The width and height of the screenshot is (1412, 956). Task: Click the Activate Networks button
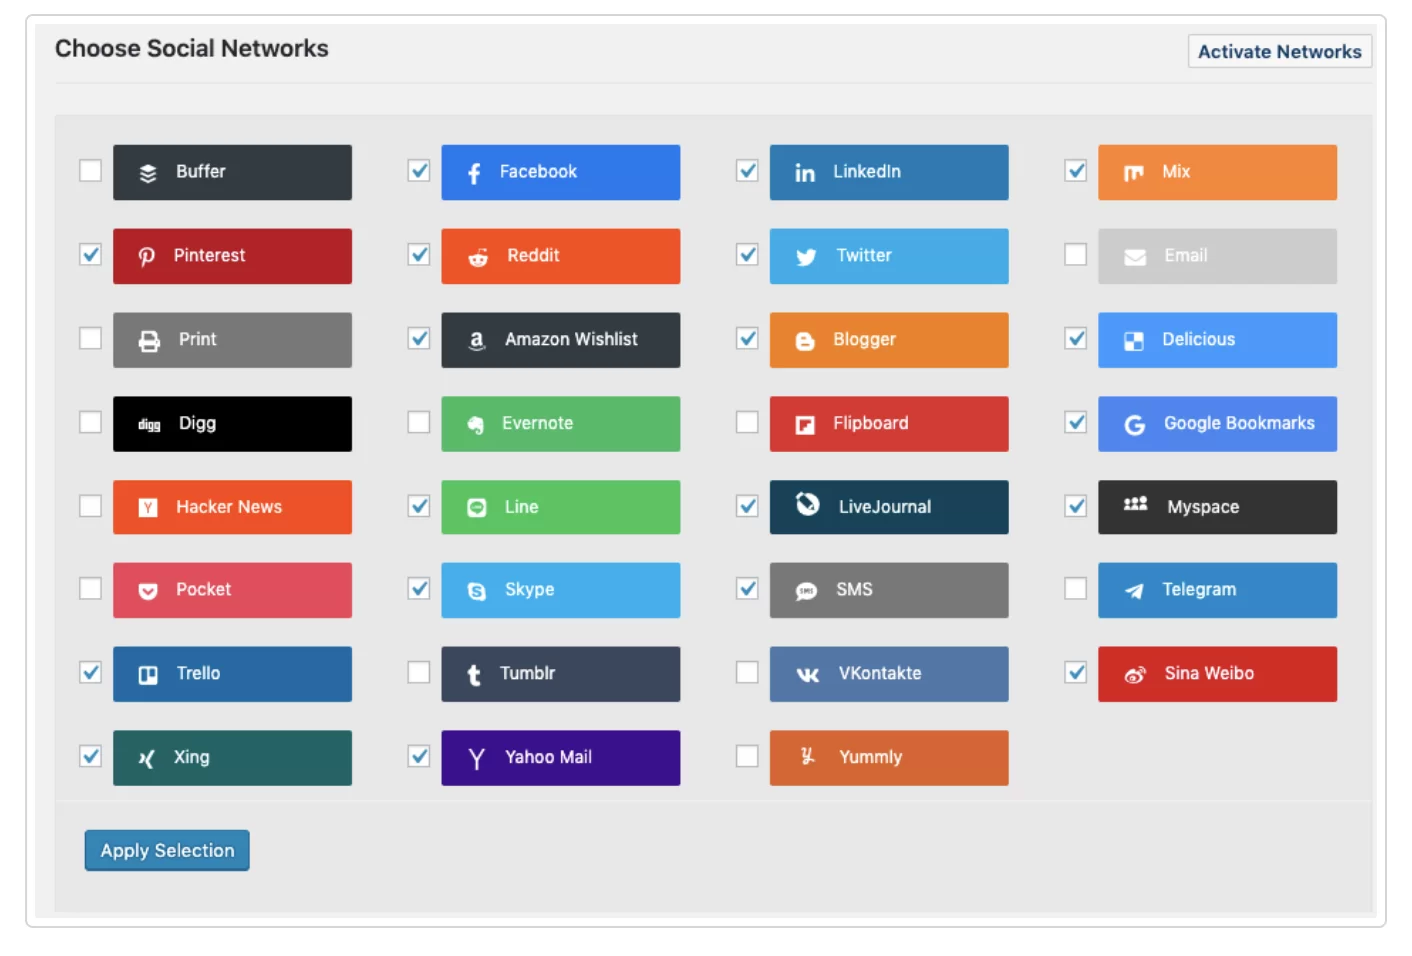click(x=1279, y=52)
